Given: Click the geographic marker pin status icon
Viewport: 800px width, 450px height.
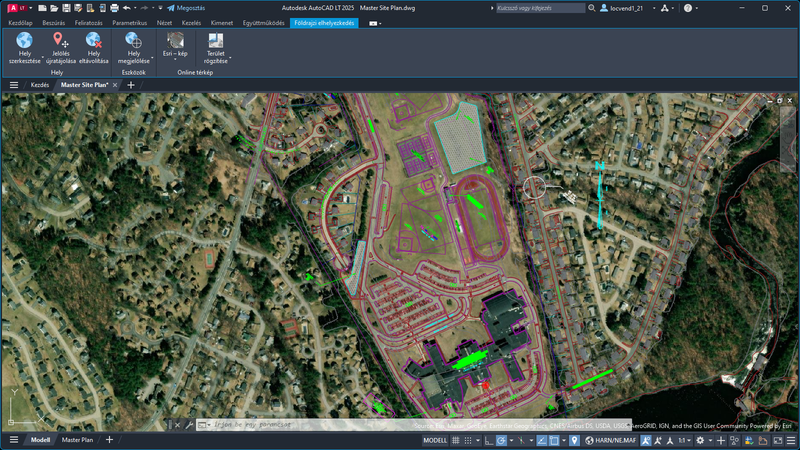Looking at the screenshot, I should (574, 440).
